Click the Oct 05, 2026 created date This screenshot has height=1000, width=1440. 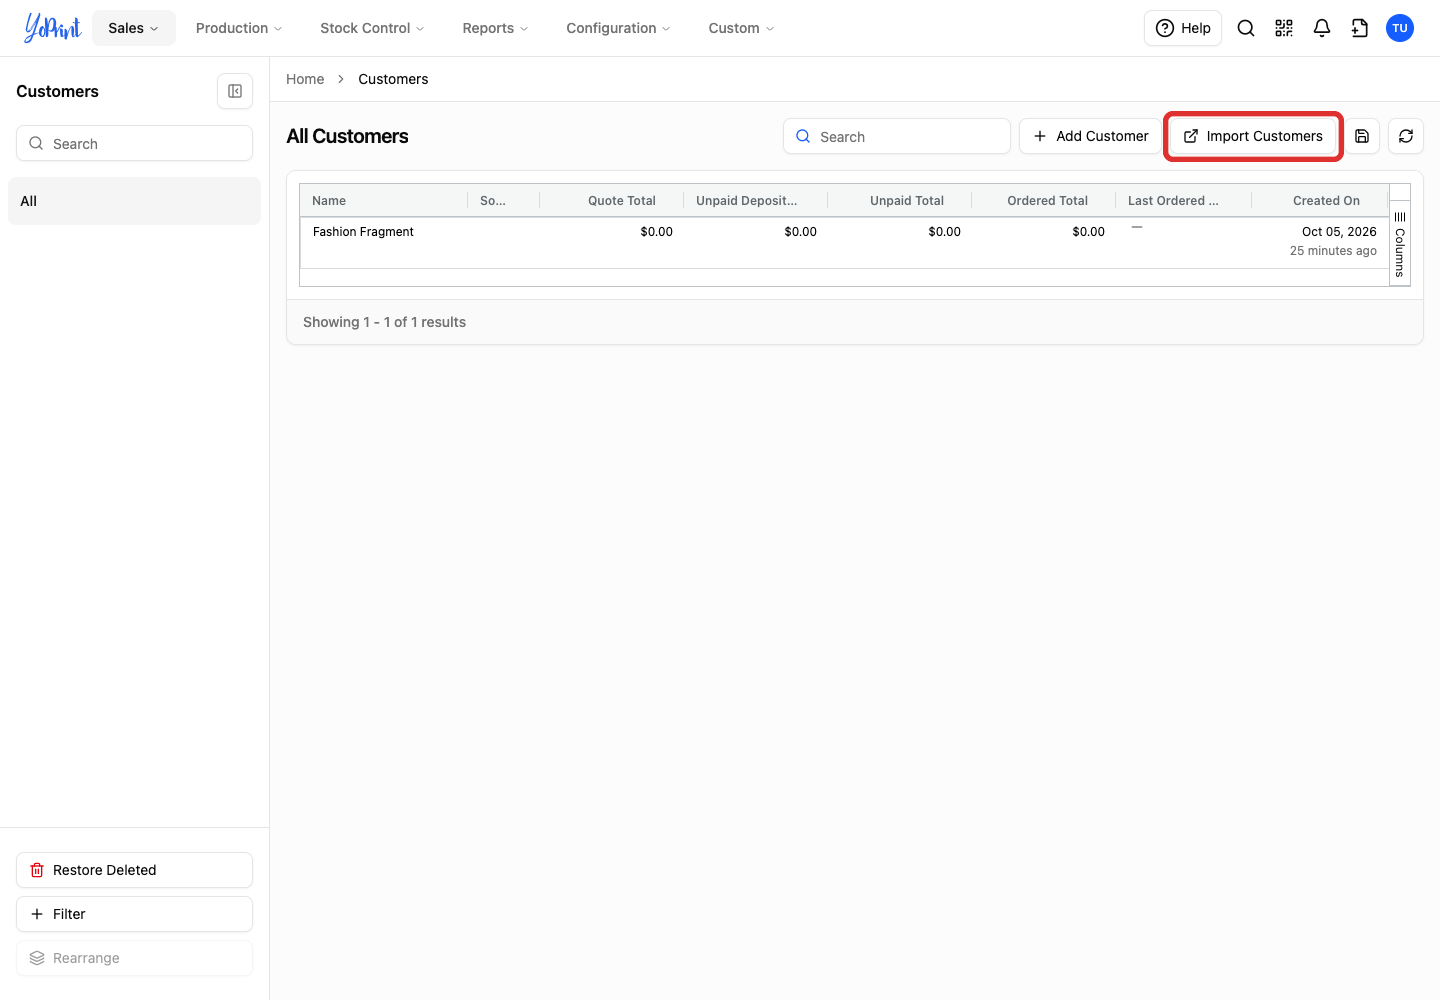click(1339, 232)
